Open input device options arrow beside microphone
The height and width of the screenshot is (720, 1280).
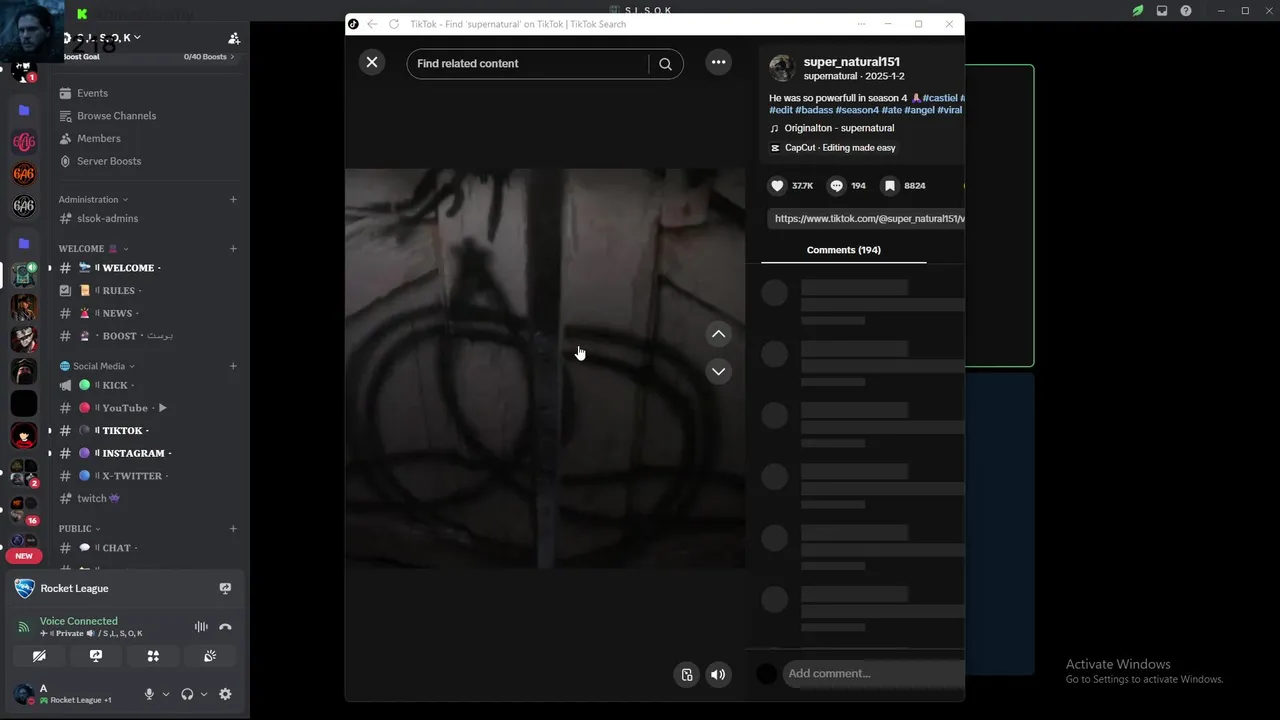(x=166, y=694)
